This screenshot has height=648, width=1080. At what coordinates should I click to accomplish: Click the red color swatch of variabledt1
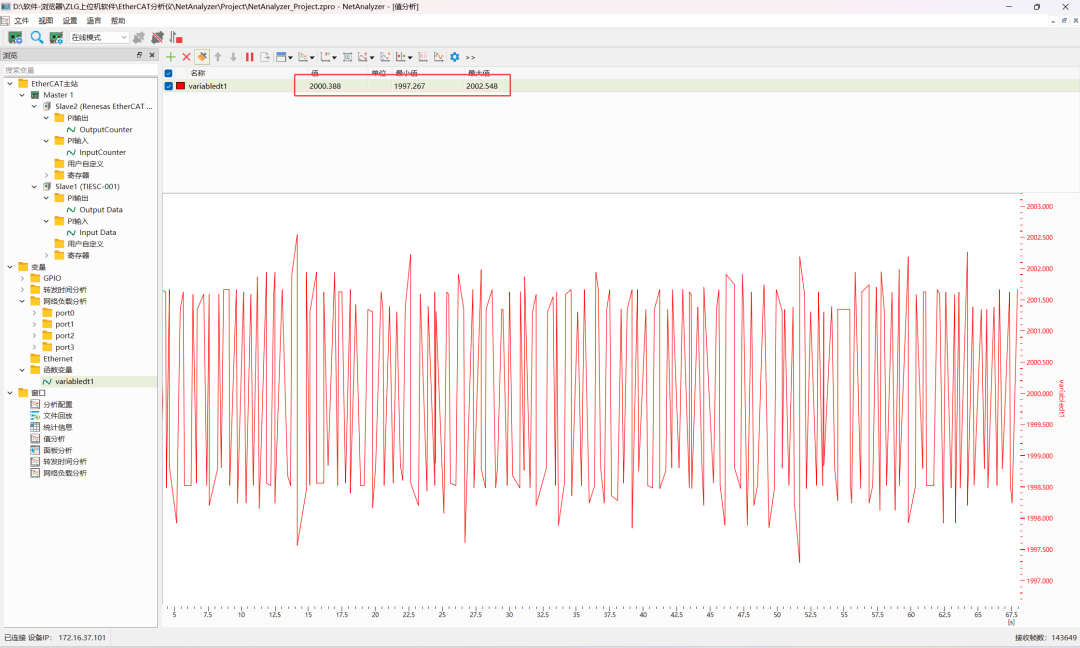180,86
